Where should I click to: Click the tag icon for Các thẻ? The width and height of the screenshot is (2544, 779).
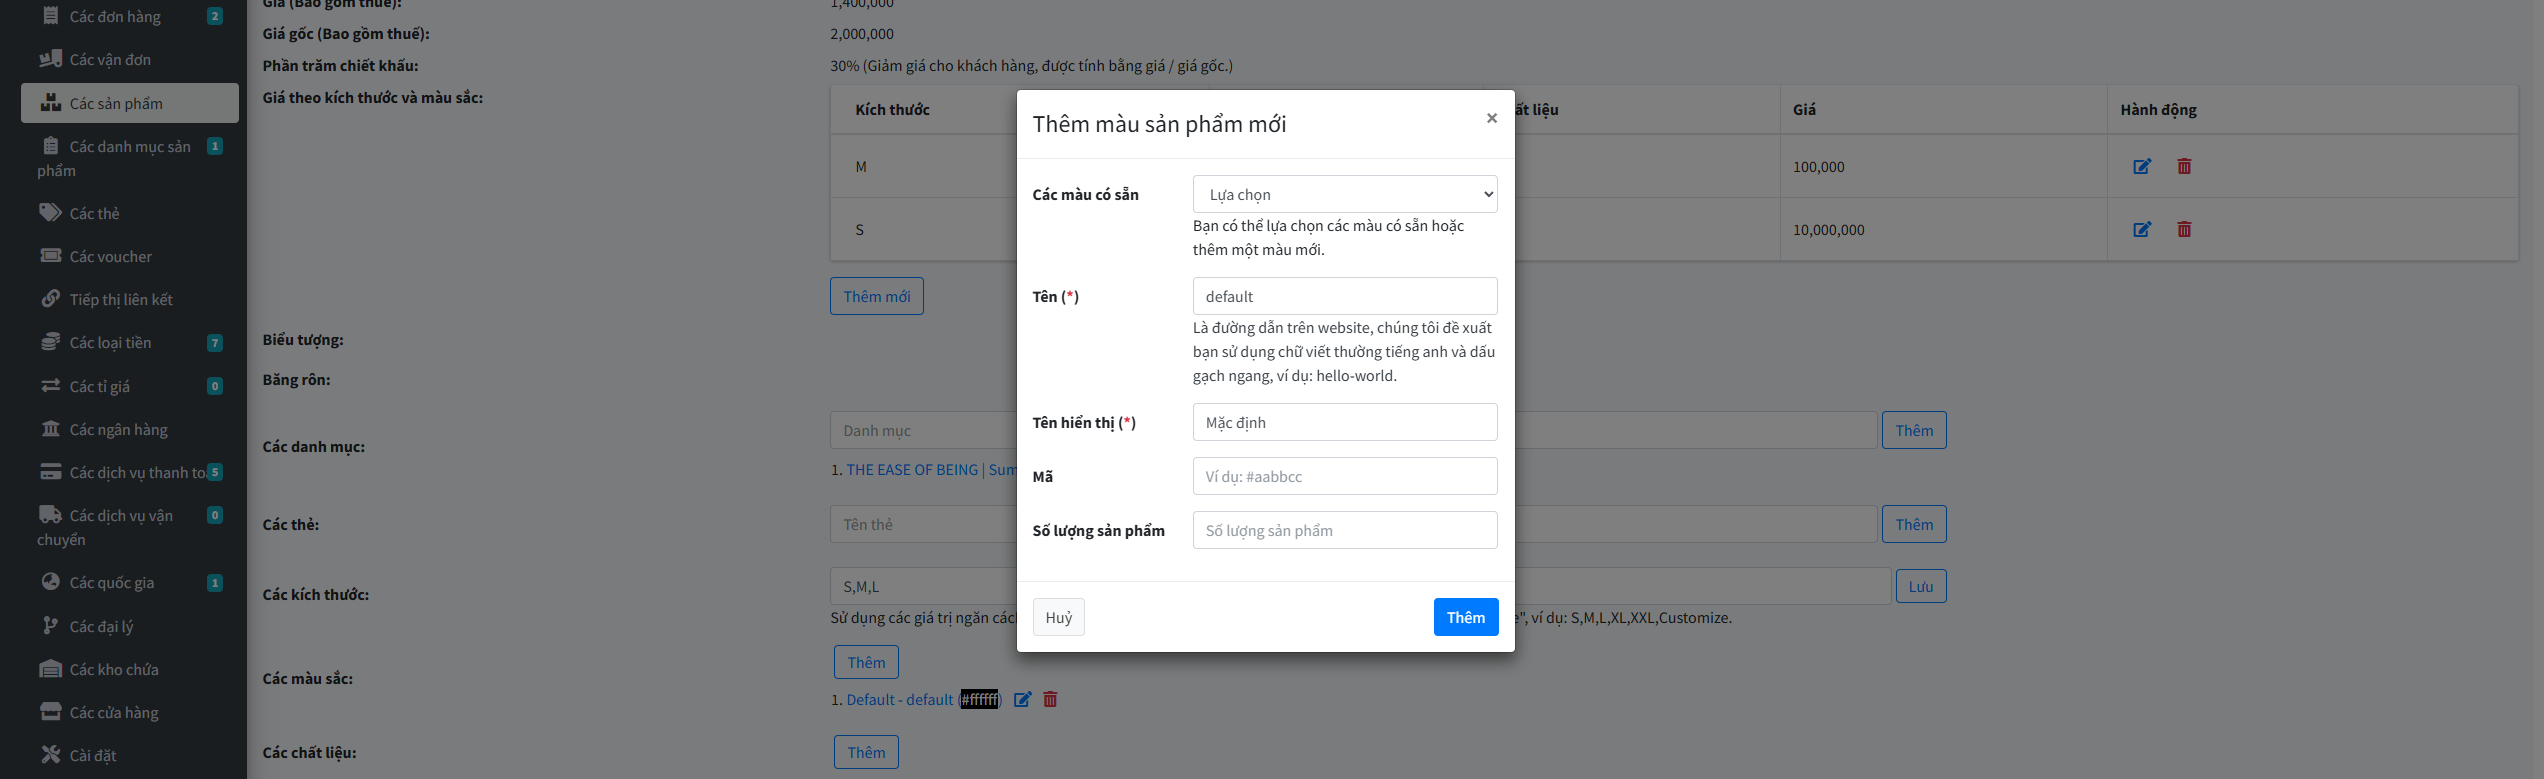click(x=50, y=213)
